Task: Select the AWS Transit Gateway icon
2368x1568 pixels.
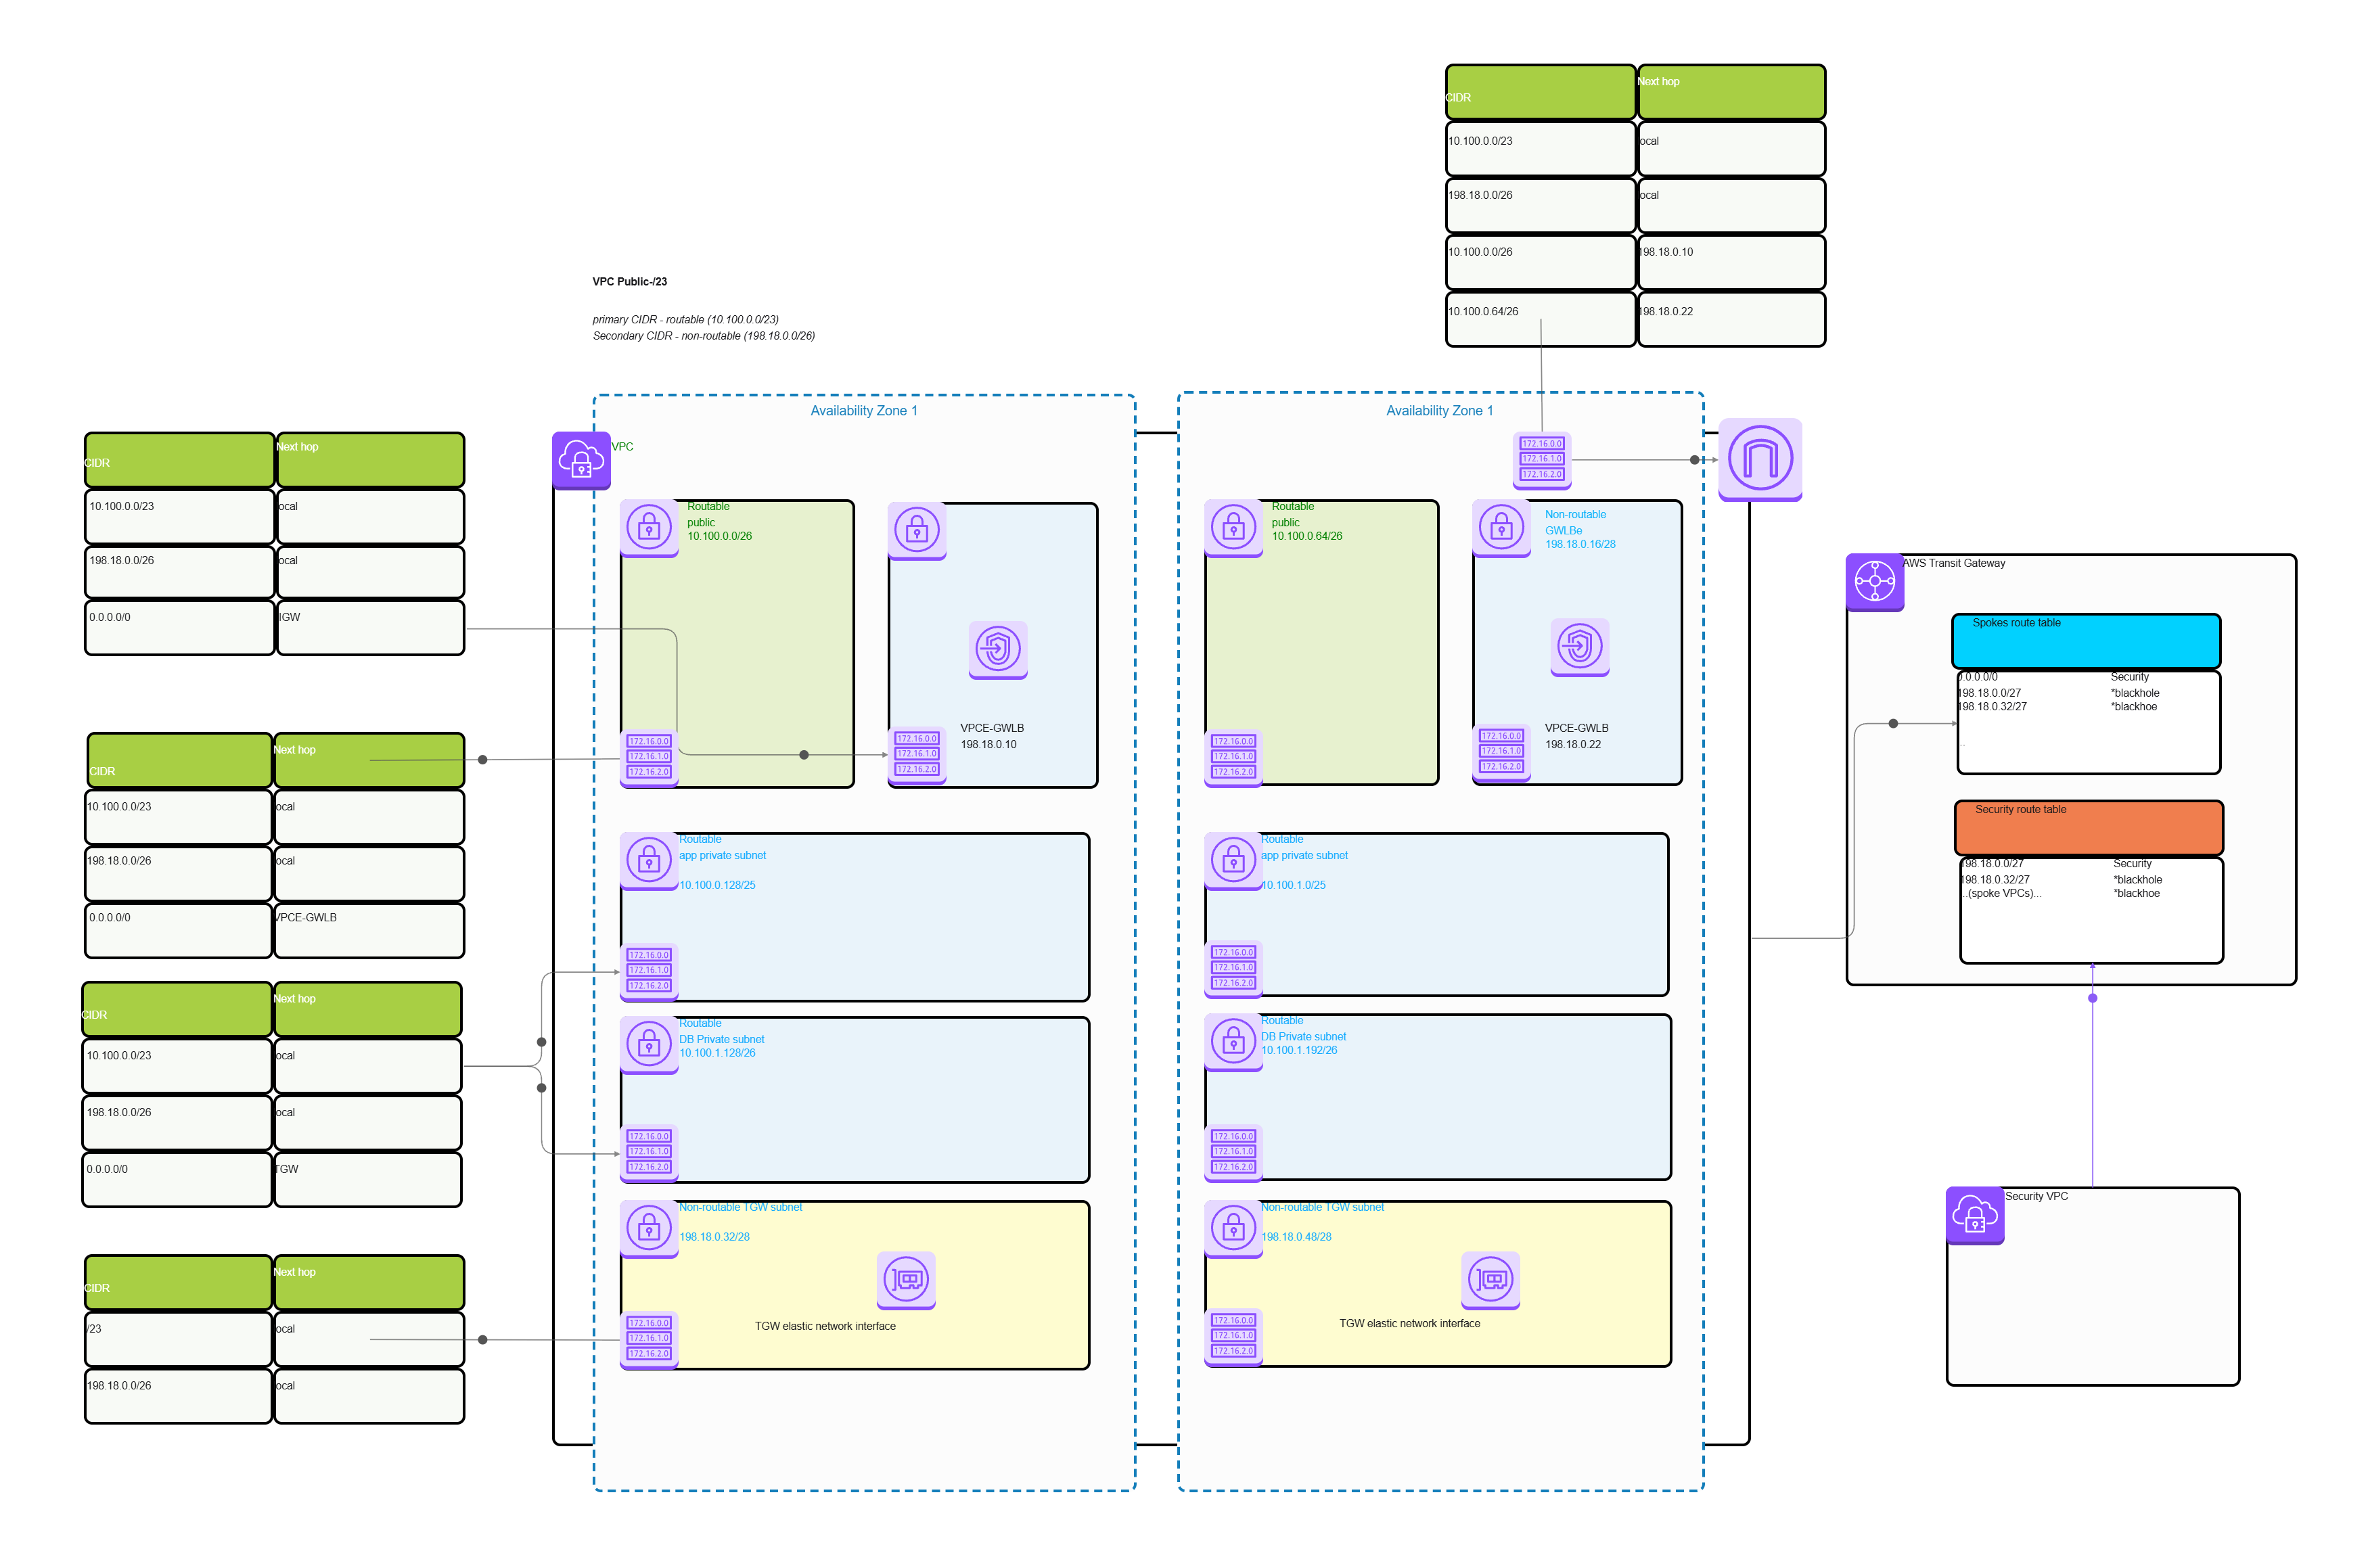Action: pos(1875,582)
